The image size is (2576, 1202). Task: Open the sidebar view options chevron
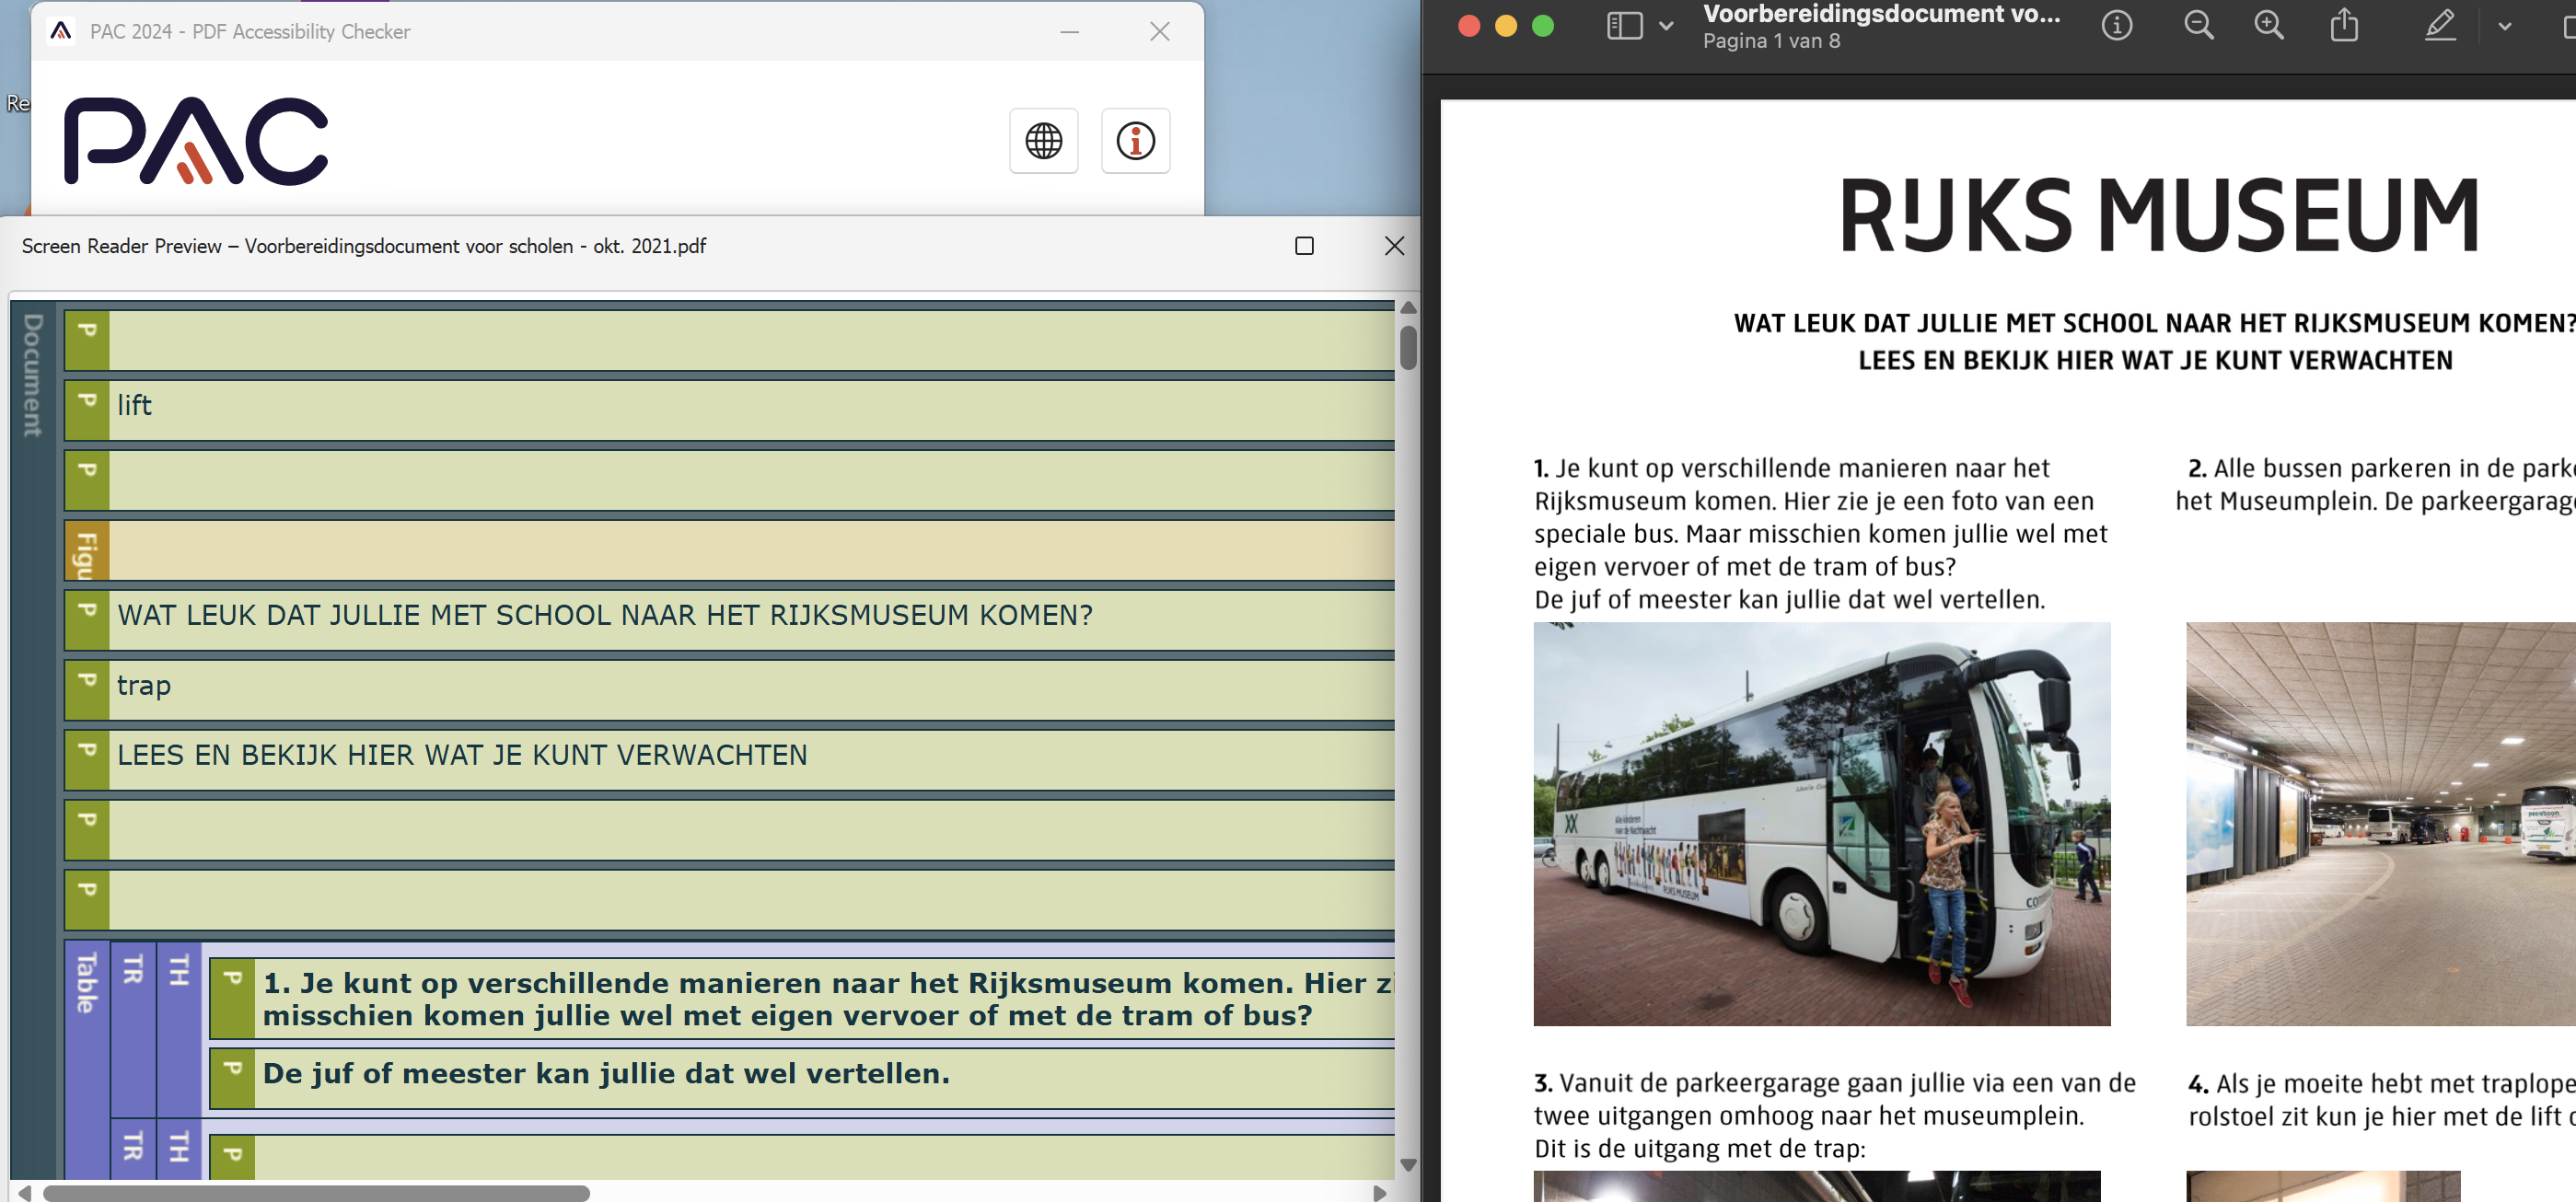(1666, 26)
